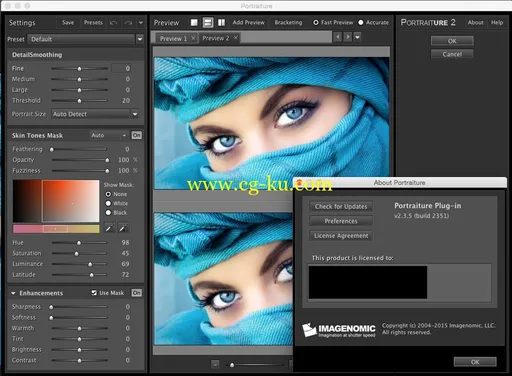The width and height of the screenshot is (512, 376).
Task: Toggle Enhancements On button
Action: [136, 293]
